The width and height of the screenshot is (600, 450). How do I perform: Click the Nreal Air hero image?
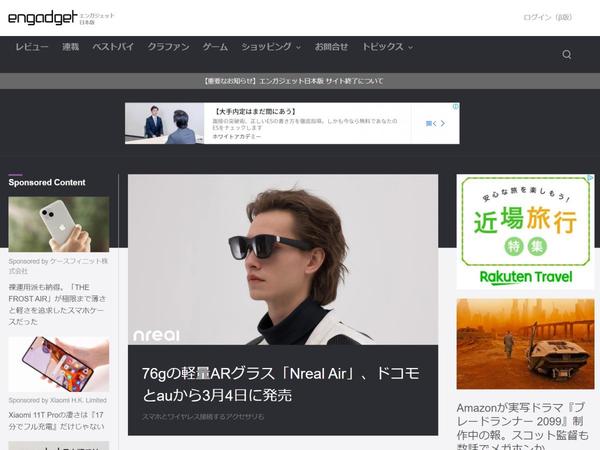pyautogui.click(x=283, y=259)
